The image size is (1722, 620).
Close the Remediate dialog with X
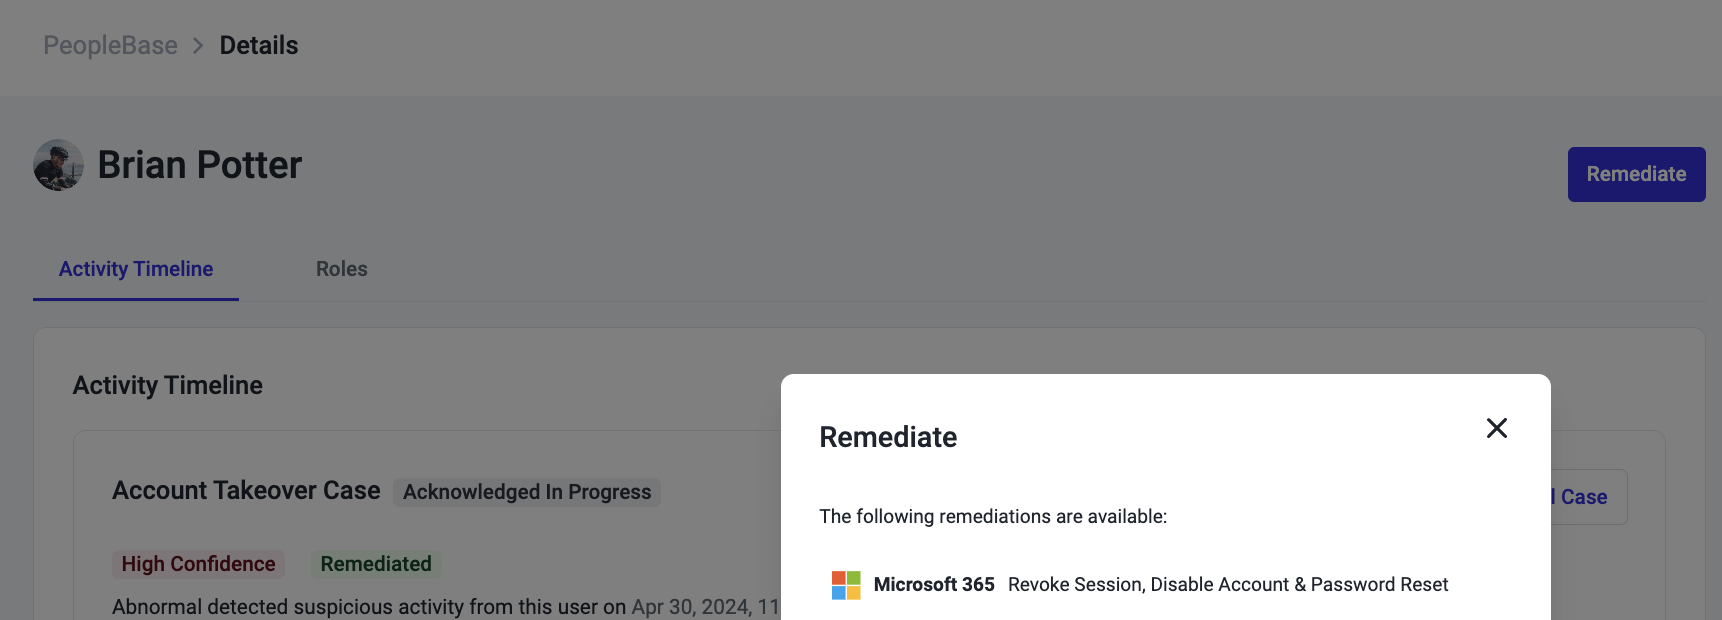(1496, 428)
